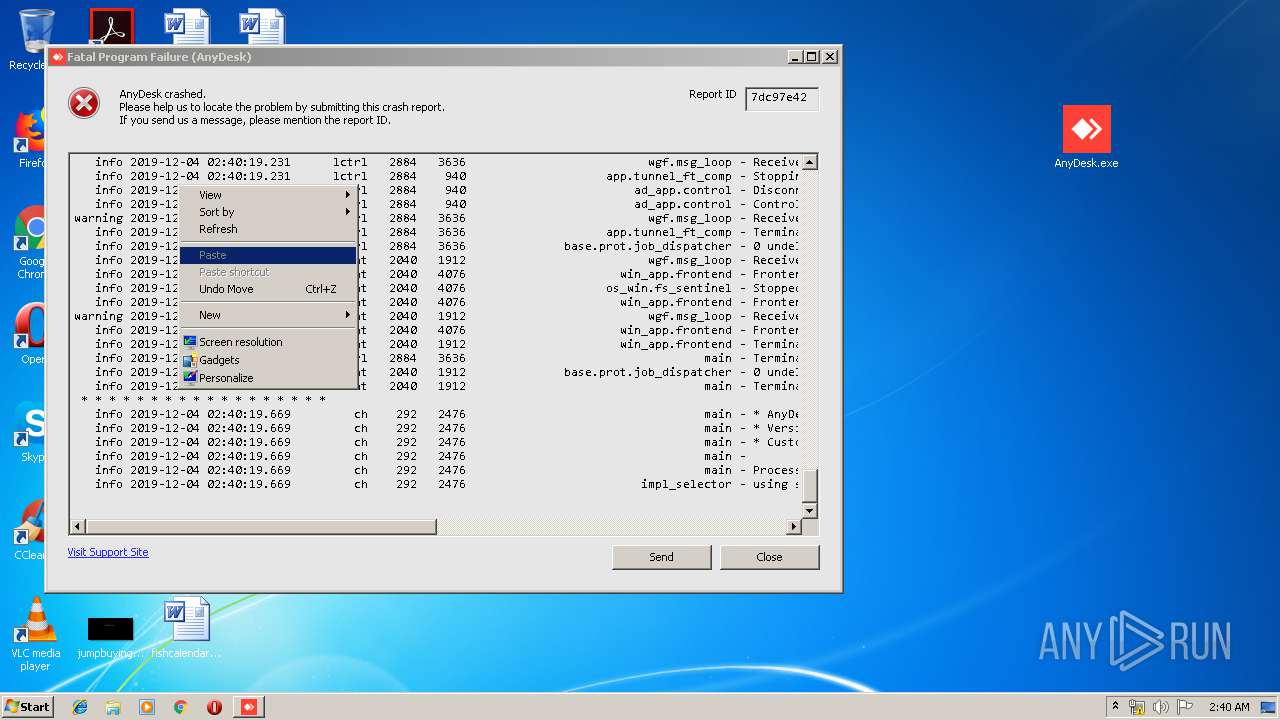Open the VLC media player shortcut
Screen dimensions: 1280x720
point(36,633)
